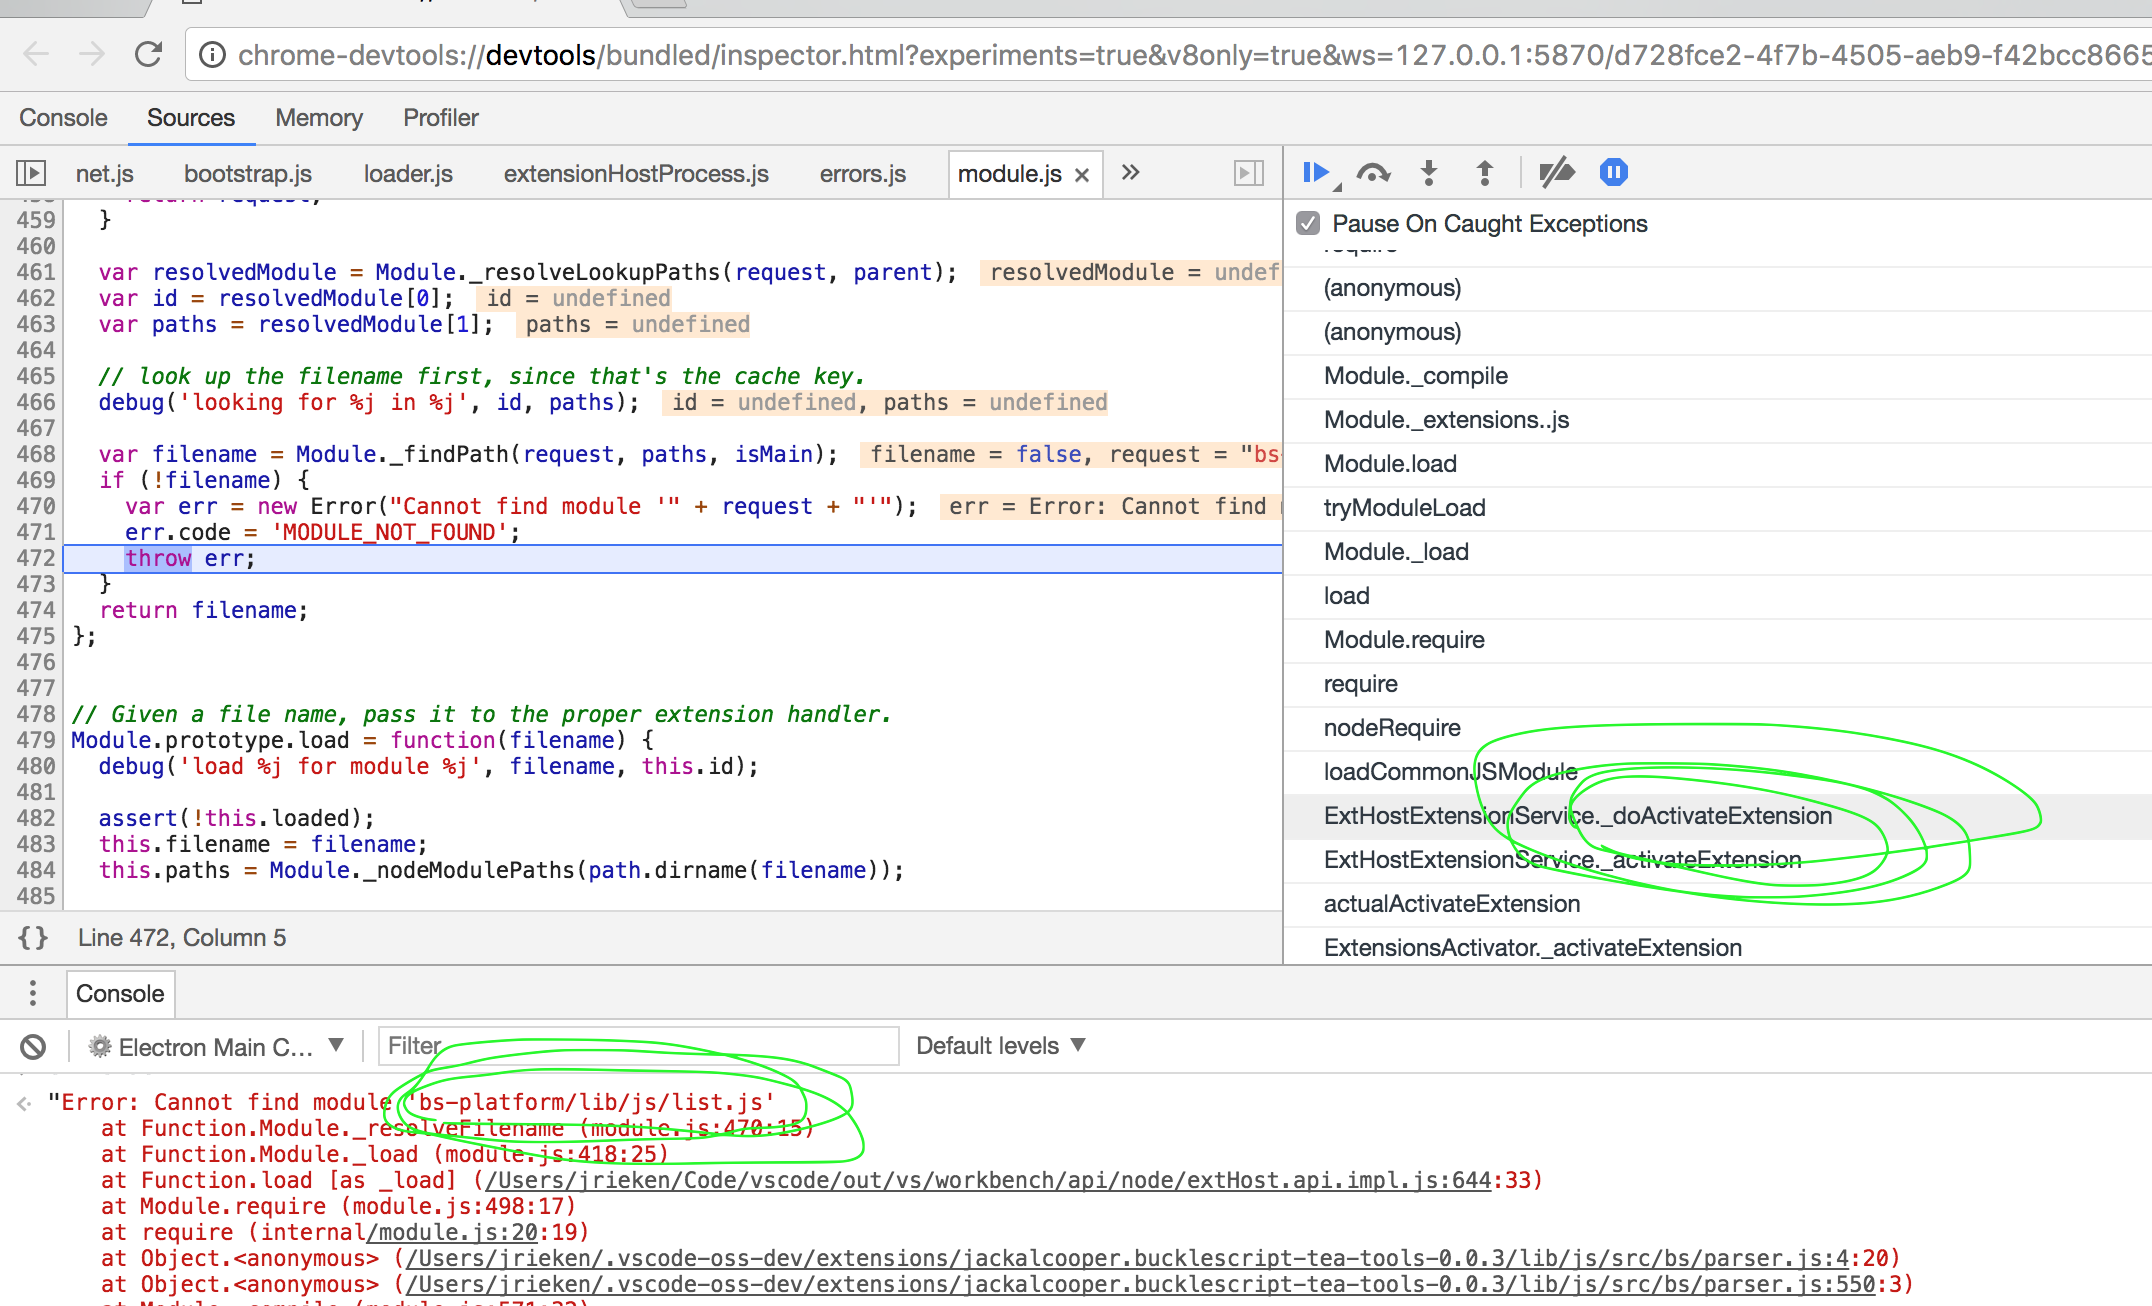Click the Step out of current function icon
The height and width of the screenshot is (1306, 2152).
pyautogui.click(x=1484, y=172)
